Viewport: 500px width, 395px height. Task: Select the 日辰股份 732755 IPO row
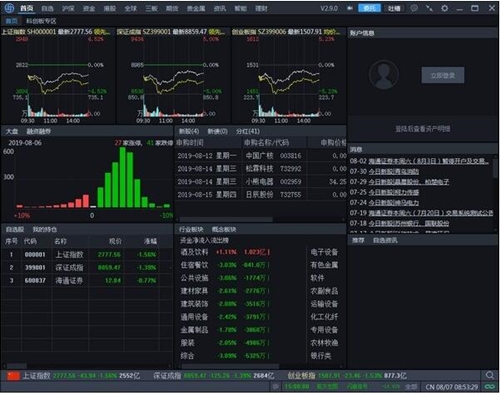pos(261,195)
